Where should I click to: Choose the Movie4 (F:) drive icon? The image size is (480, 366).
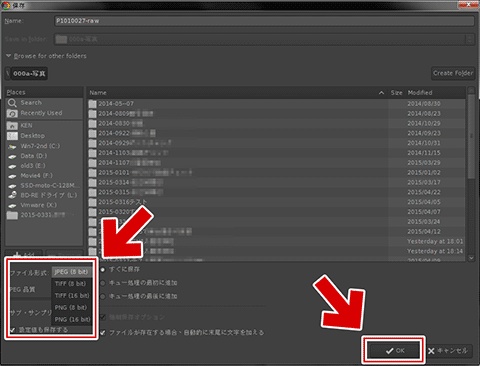tap(12, 176)
